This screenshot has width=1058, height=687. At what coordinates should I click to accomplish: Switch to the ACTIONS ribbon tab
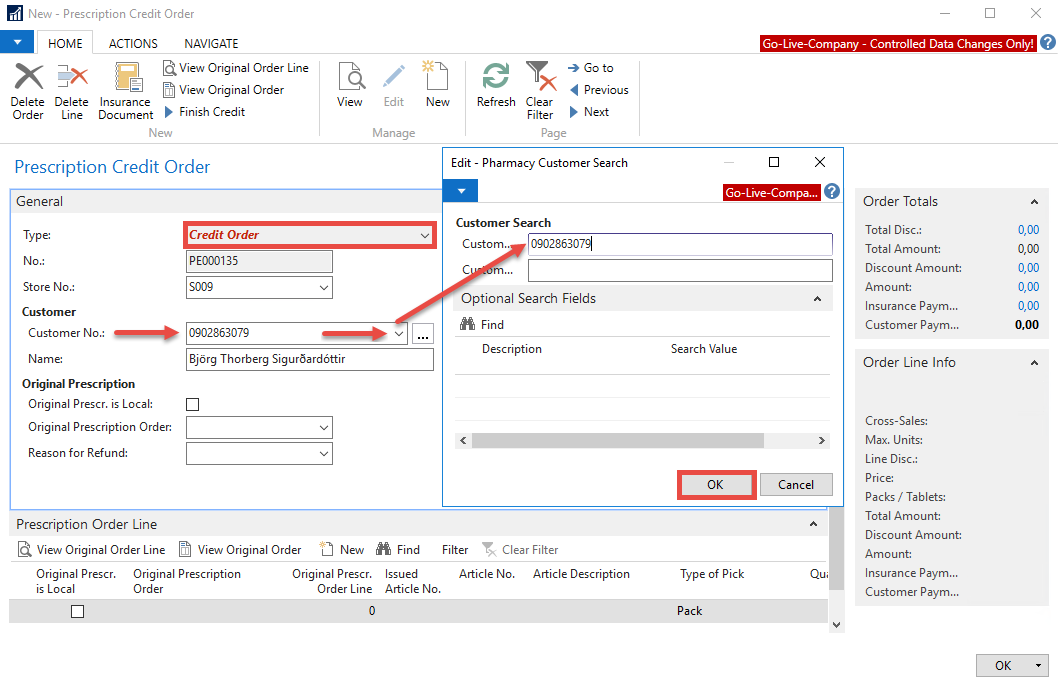pyautogui.click(x=133, y=43)
